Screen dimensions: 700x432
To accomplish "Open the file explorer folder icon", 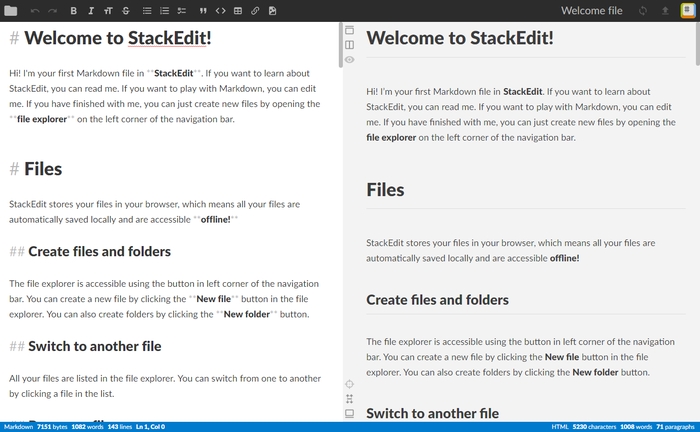I will click(10, 11).
